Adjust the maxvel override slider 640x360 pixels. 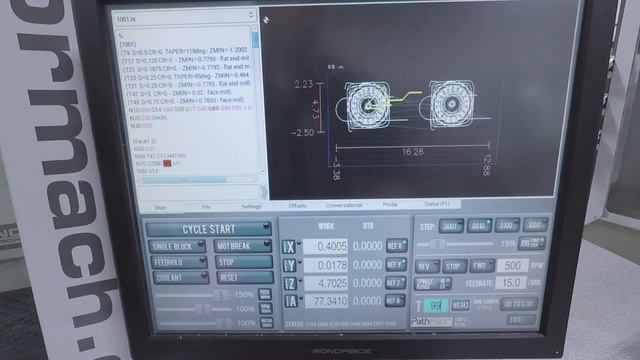(x=195, y=323)
